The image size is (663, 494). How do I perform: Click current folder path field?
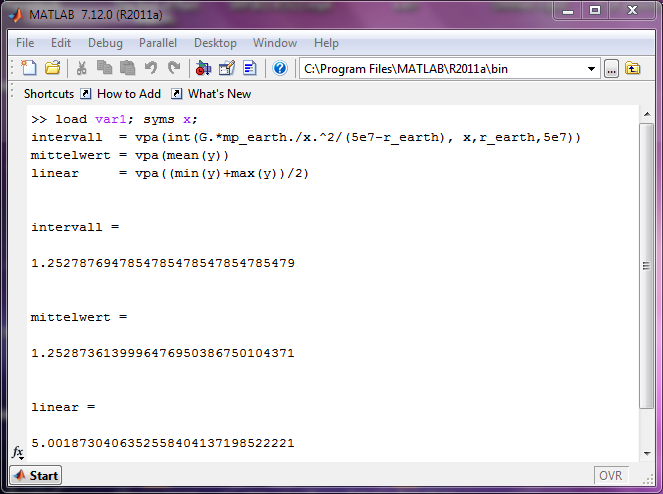(x=449, y=69)
